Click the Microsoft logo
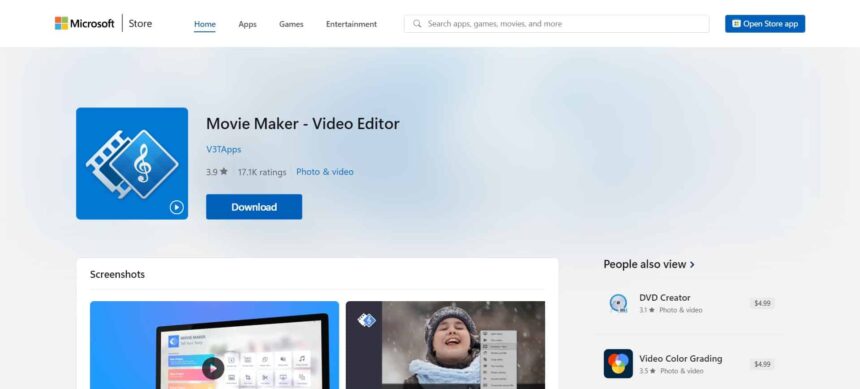Screen dimensions: 860x389 pyautogui.click(x=84, y=24)
